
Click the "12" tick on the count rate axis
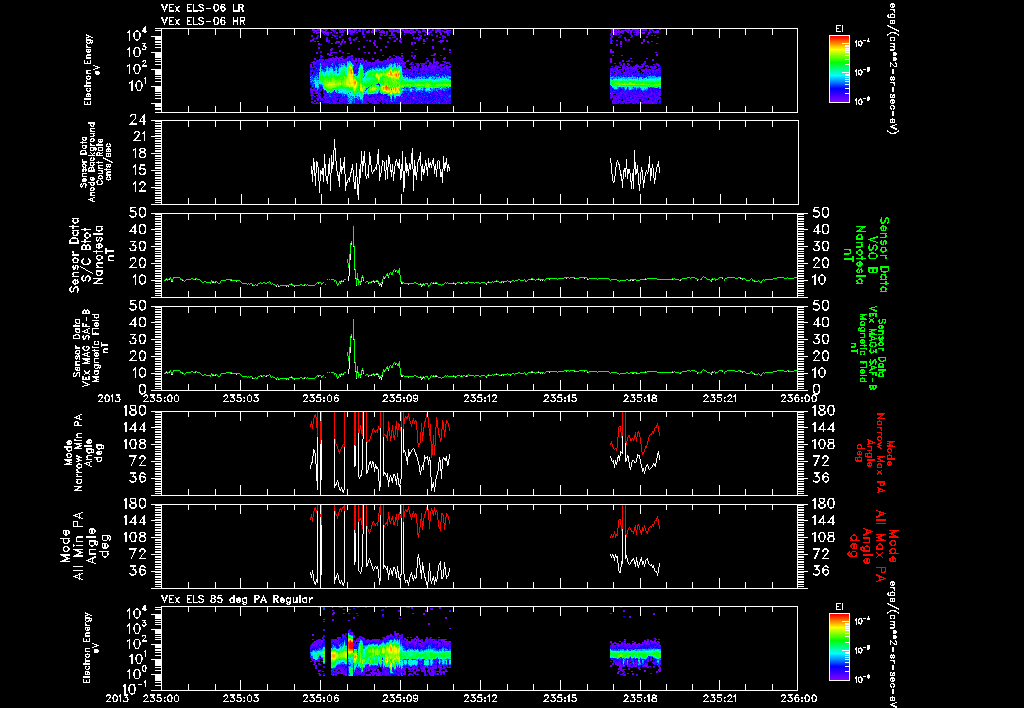click(140, 187)
